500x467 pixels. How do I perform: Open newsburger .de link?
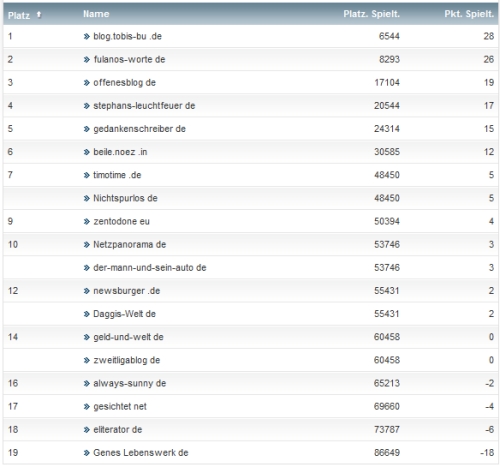[127, 291]
